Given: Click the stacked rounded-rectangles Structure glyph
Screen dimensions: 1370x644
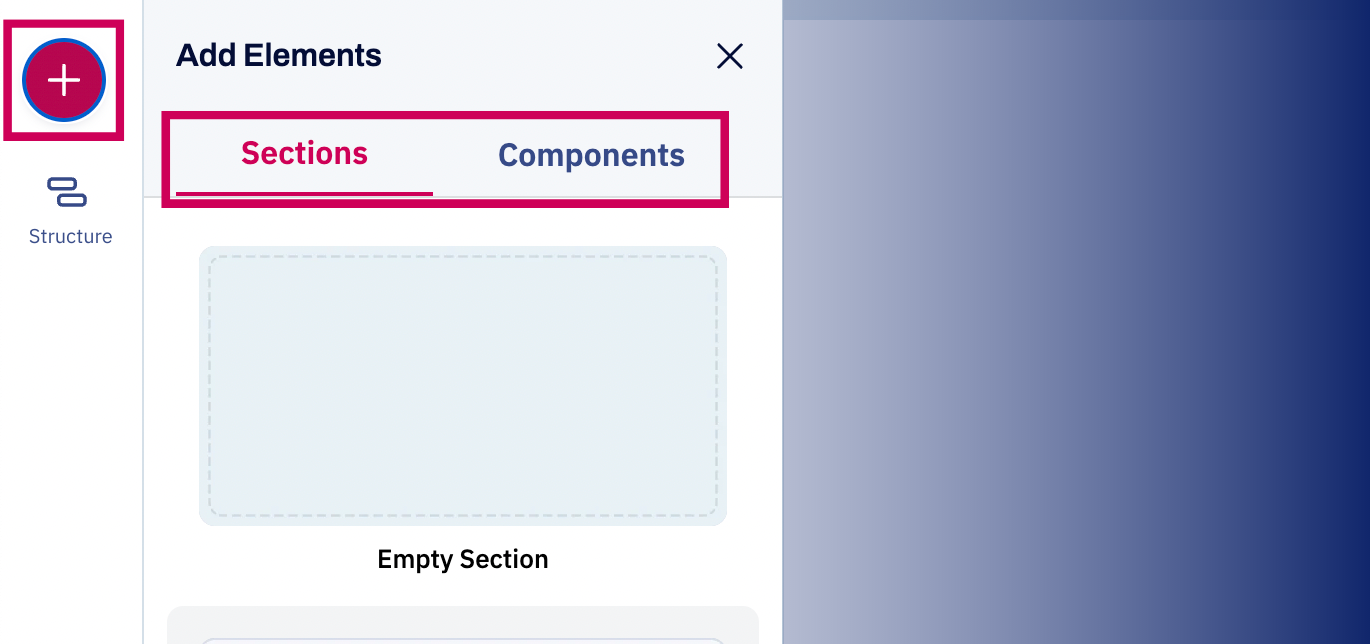Looking at the screenshot, I should (67, 192).
